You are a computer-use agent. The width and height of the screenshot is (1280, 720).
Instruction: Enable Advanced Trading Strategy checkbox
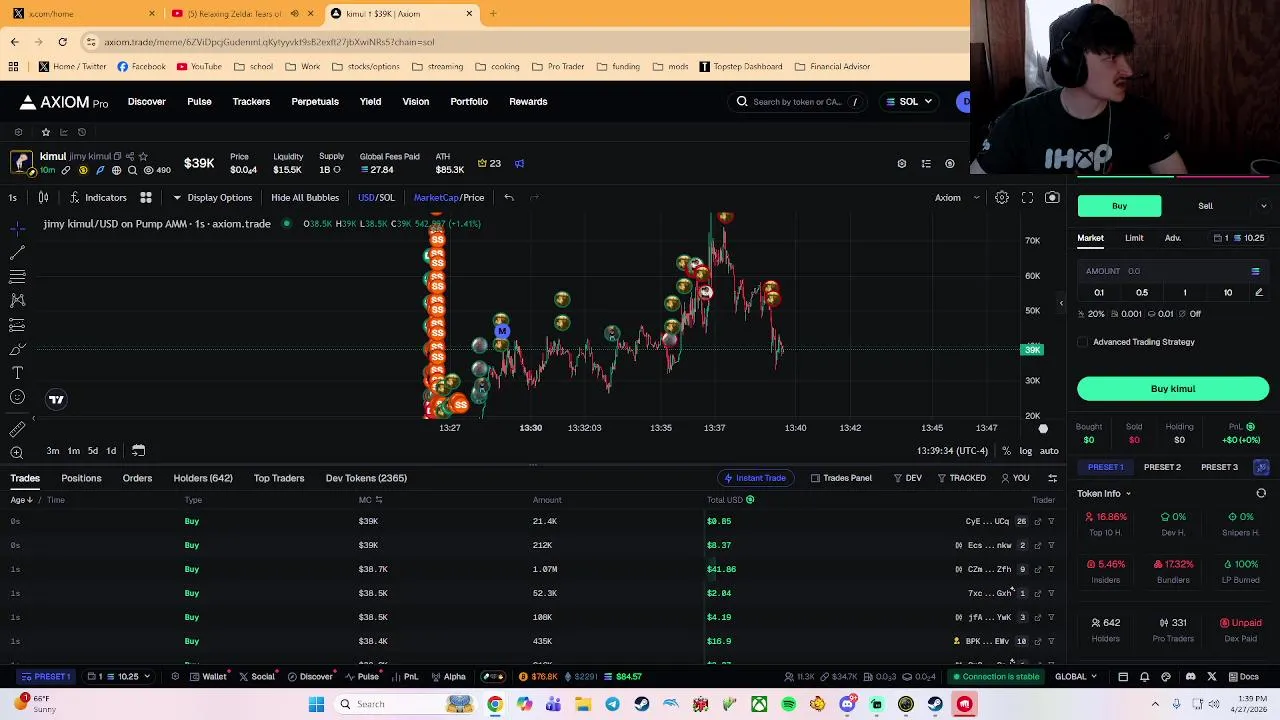click(1083, 342)
